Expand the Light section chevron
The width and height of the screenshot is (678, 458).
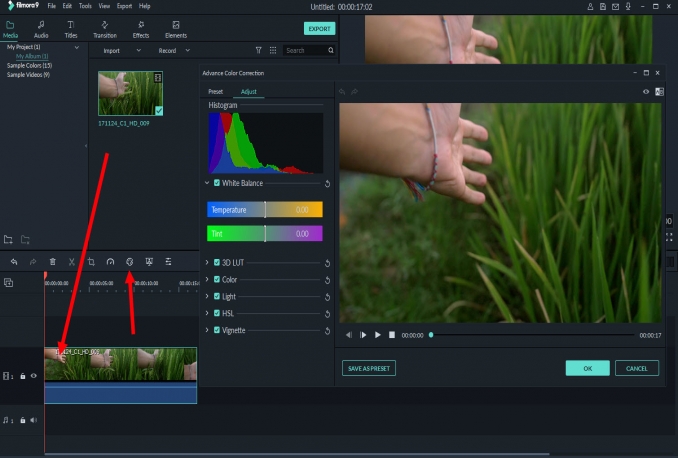tap(207, 297)
